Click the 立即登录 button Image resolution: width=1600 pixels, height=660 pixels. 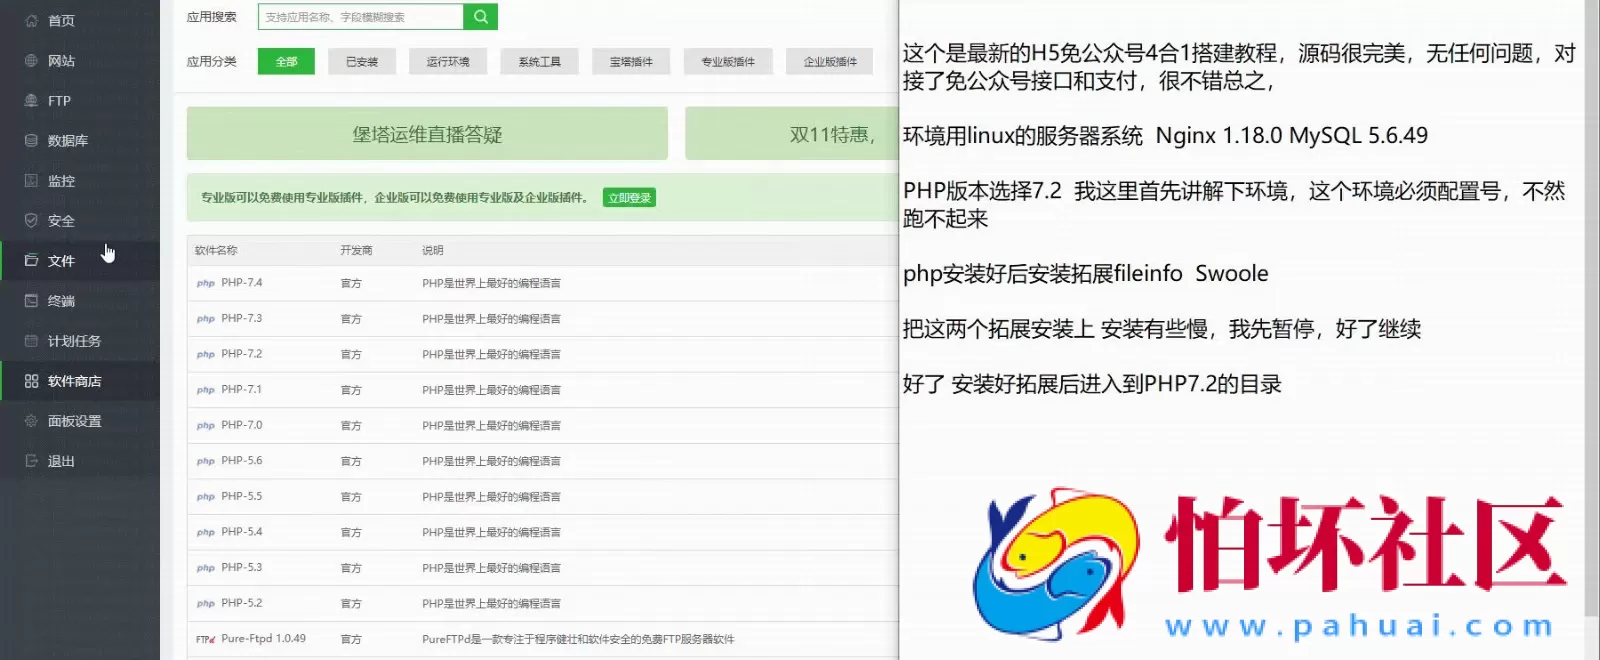pyautogui.click(x=630, y=198)
